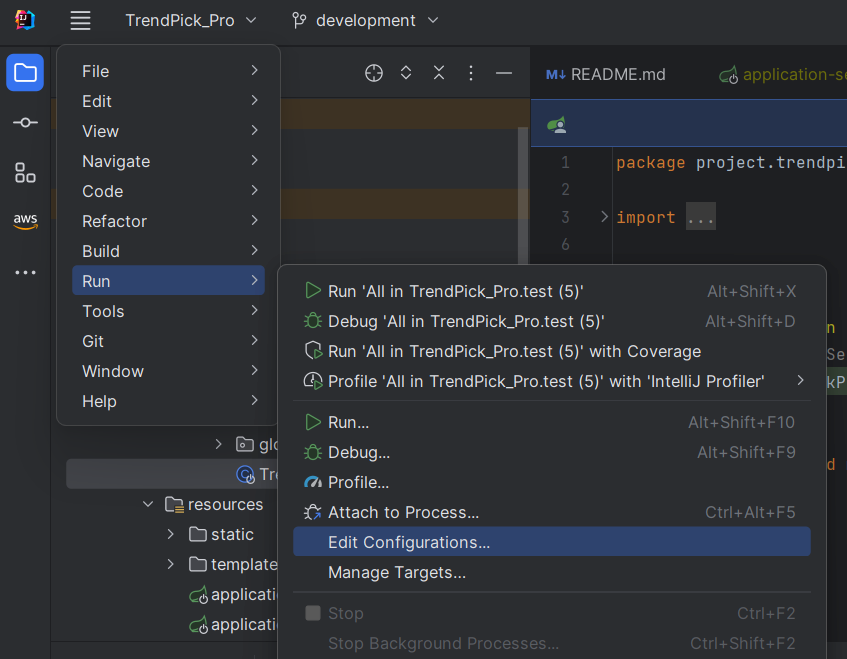Select Manage Targets...
This screenshot has height=659, width=847.
[552, 572]
